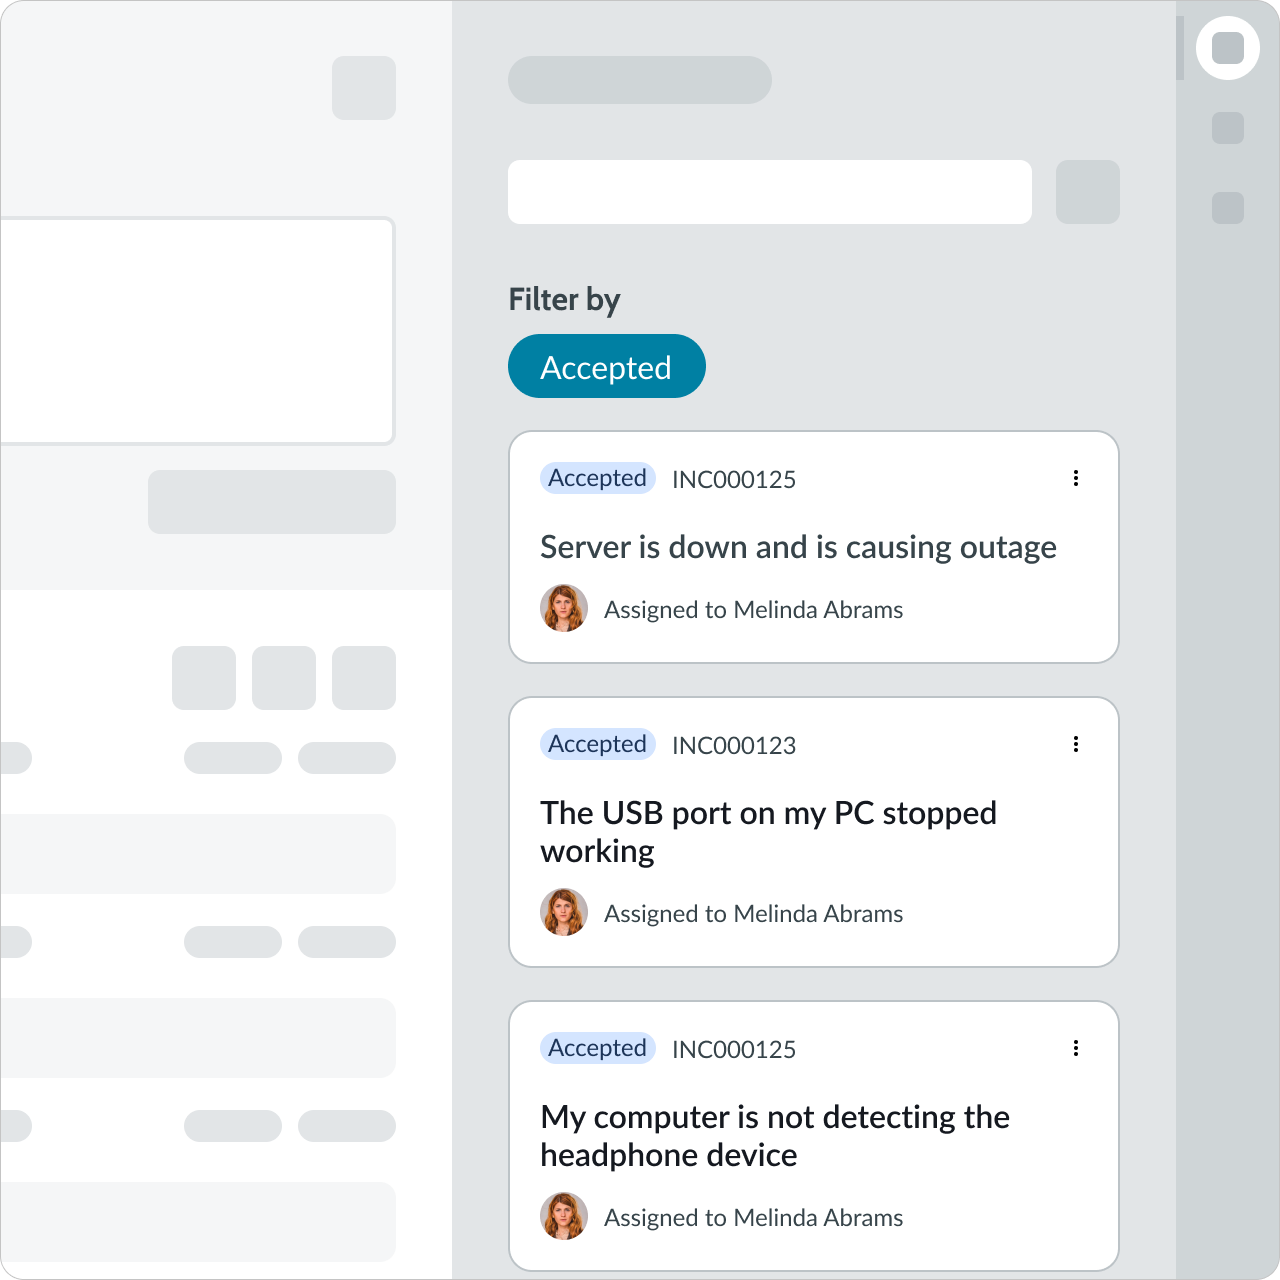Viewport: 1280px width, 1280px height.
Task: Toggle the Accepted filter chip under Filter by
Action: coord(607,366)
